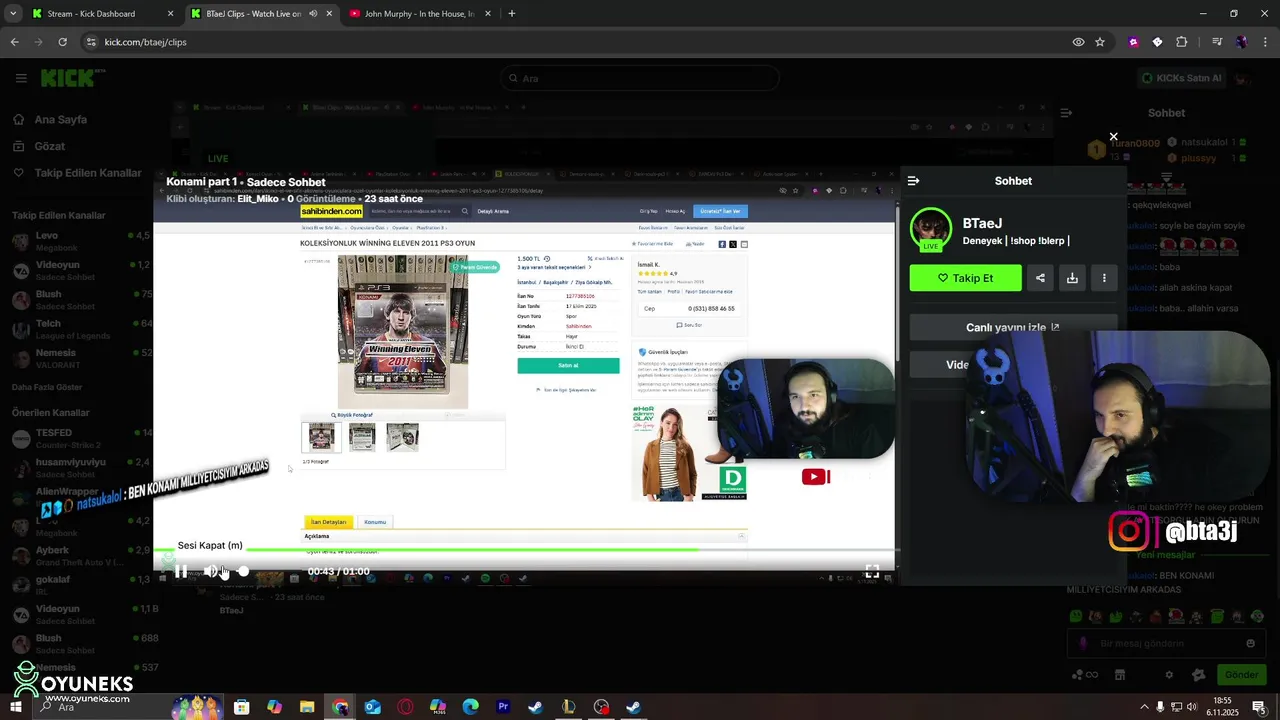1280x720 pixels.
Task: Reload the page with refresh icon
Action: (x=62, y=42)
